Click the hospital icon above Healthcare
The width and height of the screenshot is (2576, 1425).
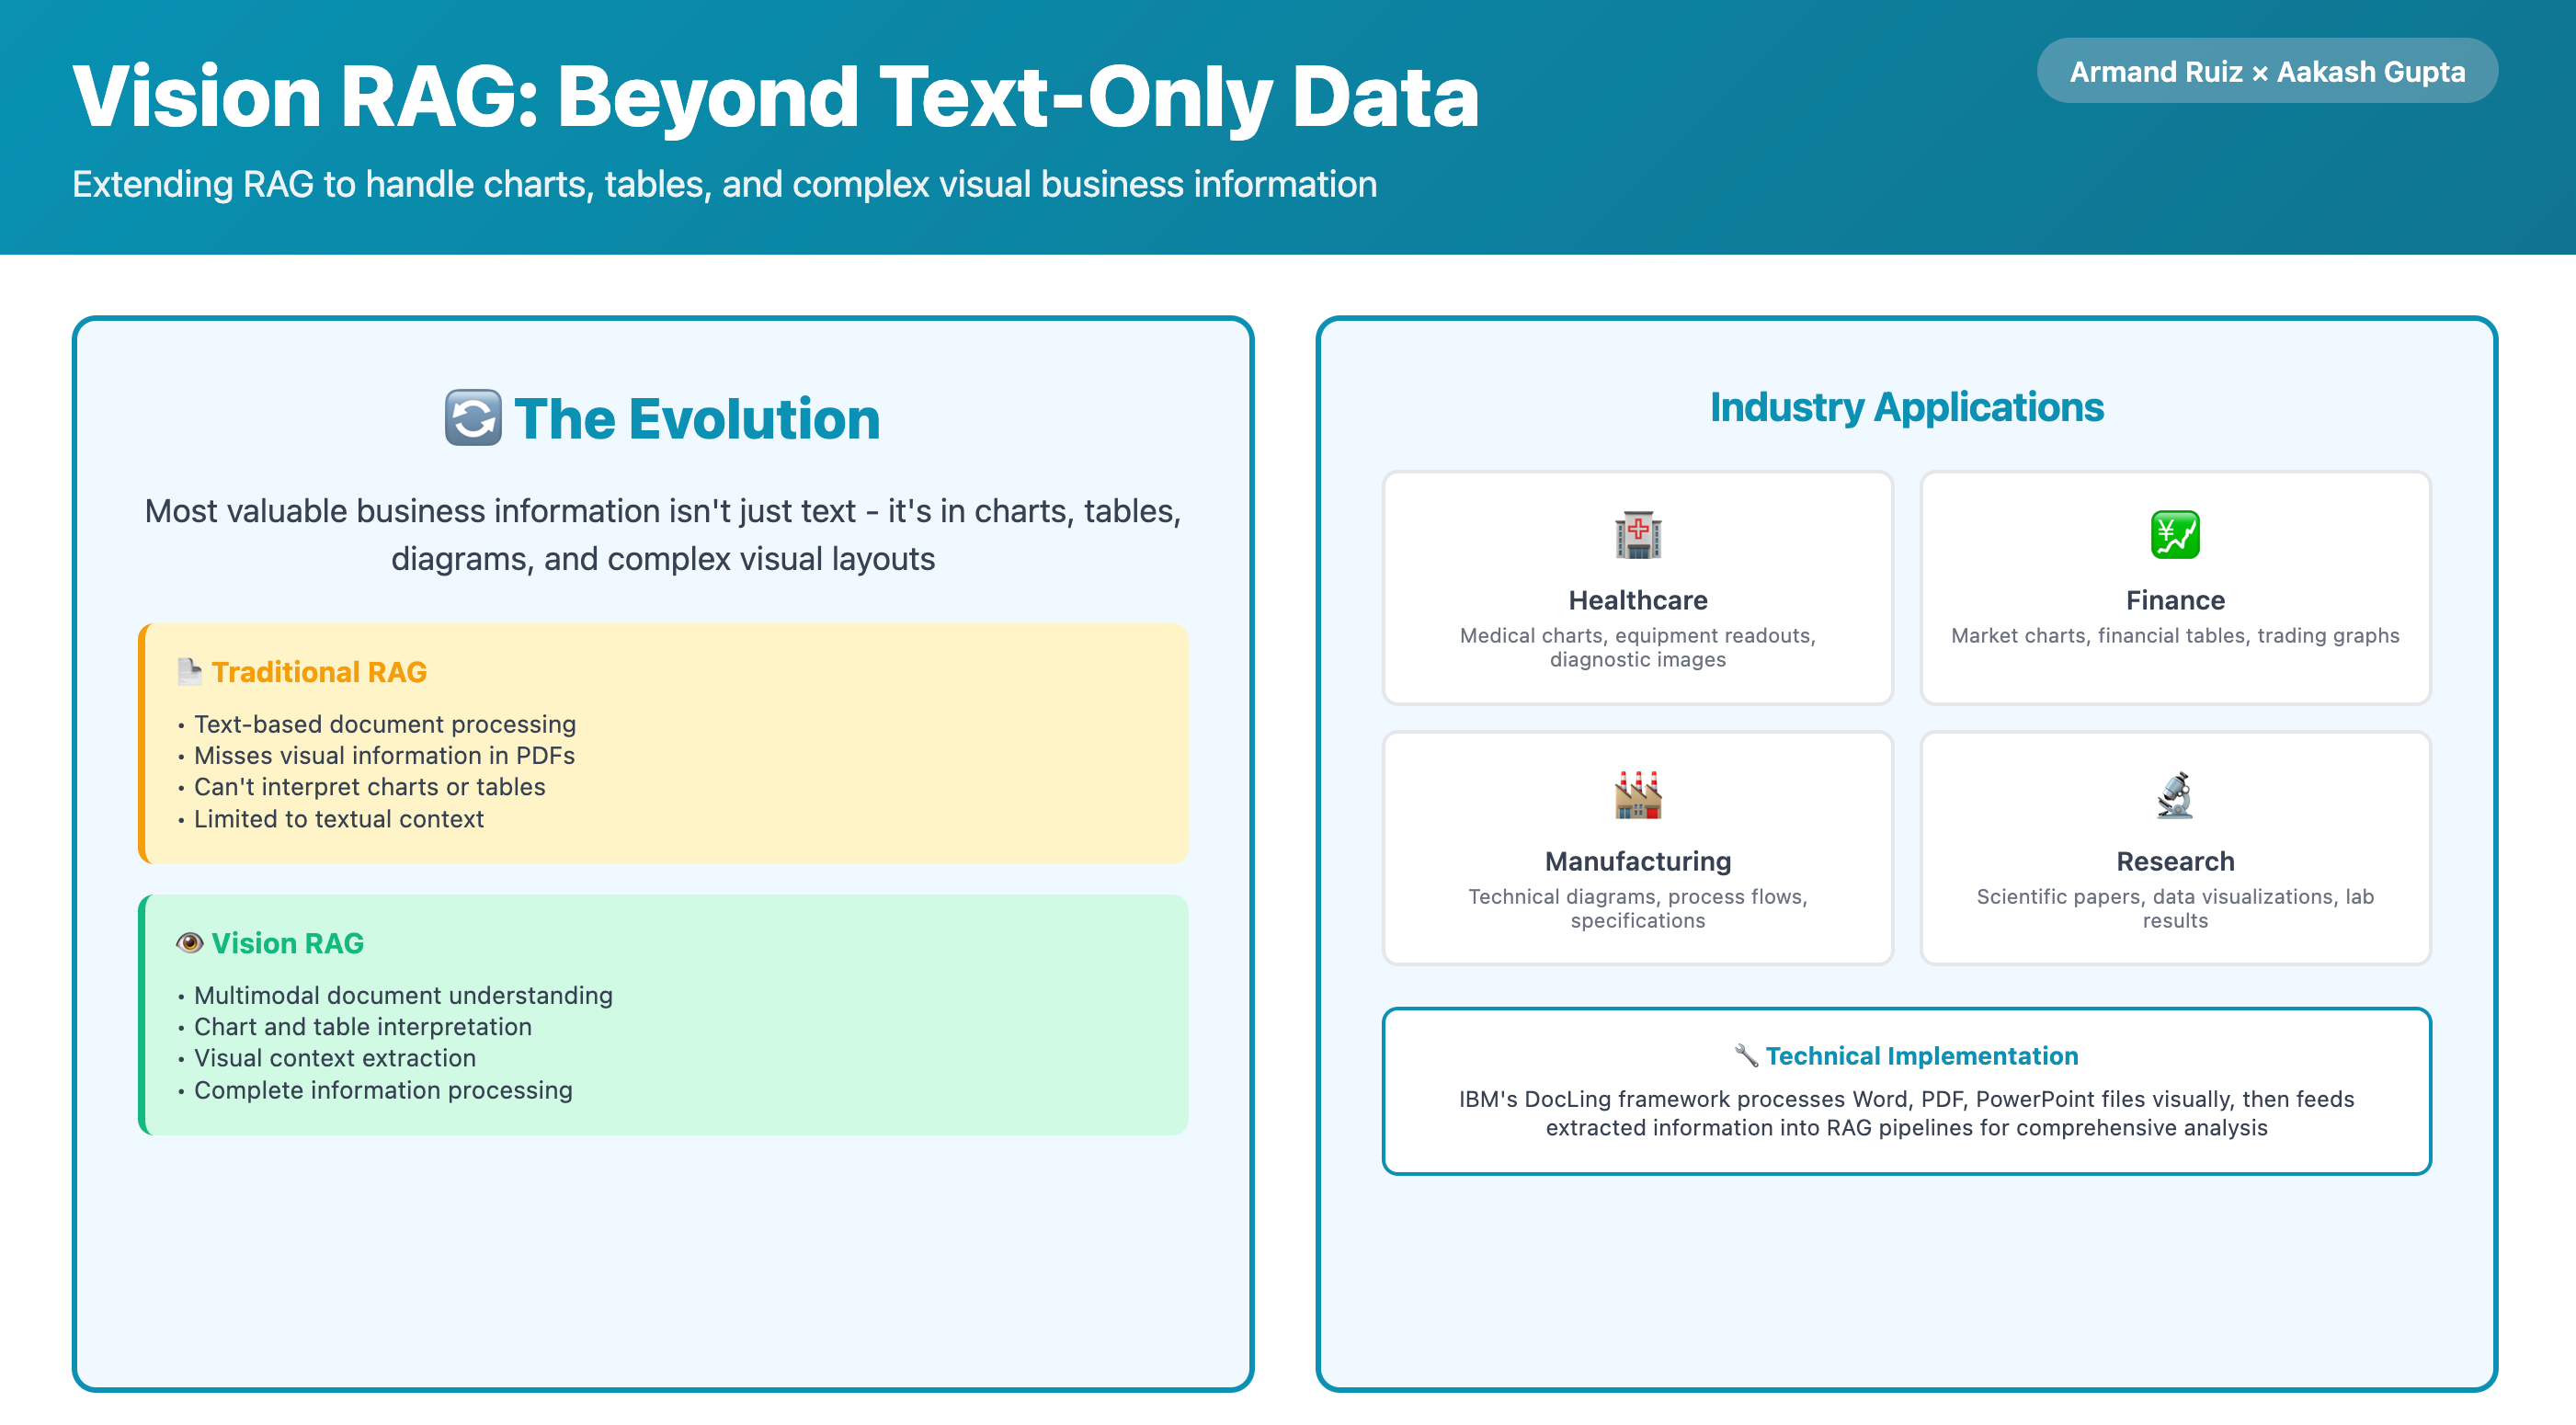pos(1637,535)
